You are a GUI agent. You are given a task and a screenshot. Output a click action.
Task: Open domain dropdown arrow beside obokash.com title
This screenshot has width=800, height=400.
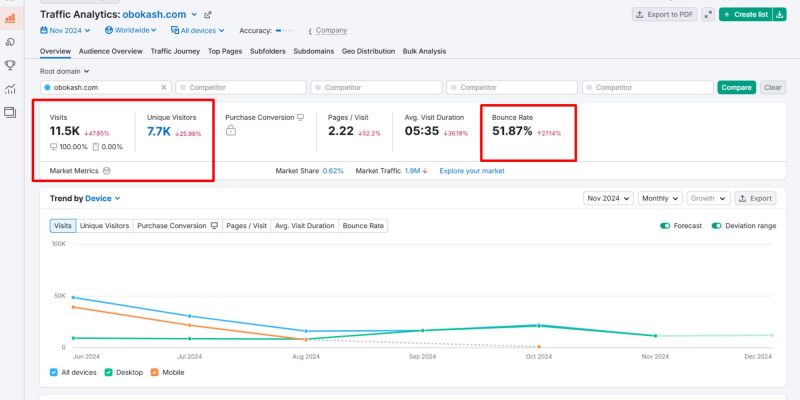point(194,14)
